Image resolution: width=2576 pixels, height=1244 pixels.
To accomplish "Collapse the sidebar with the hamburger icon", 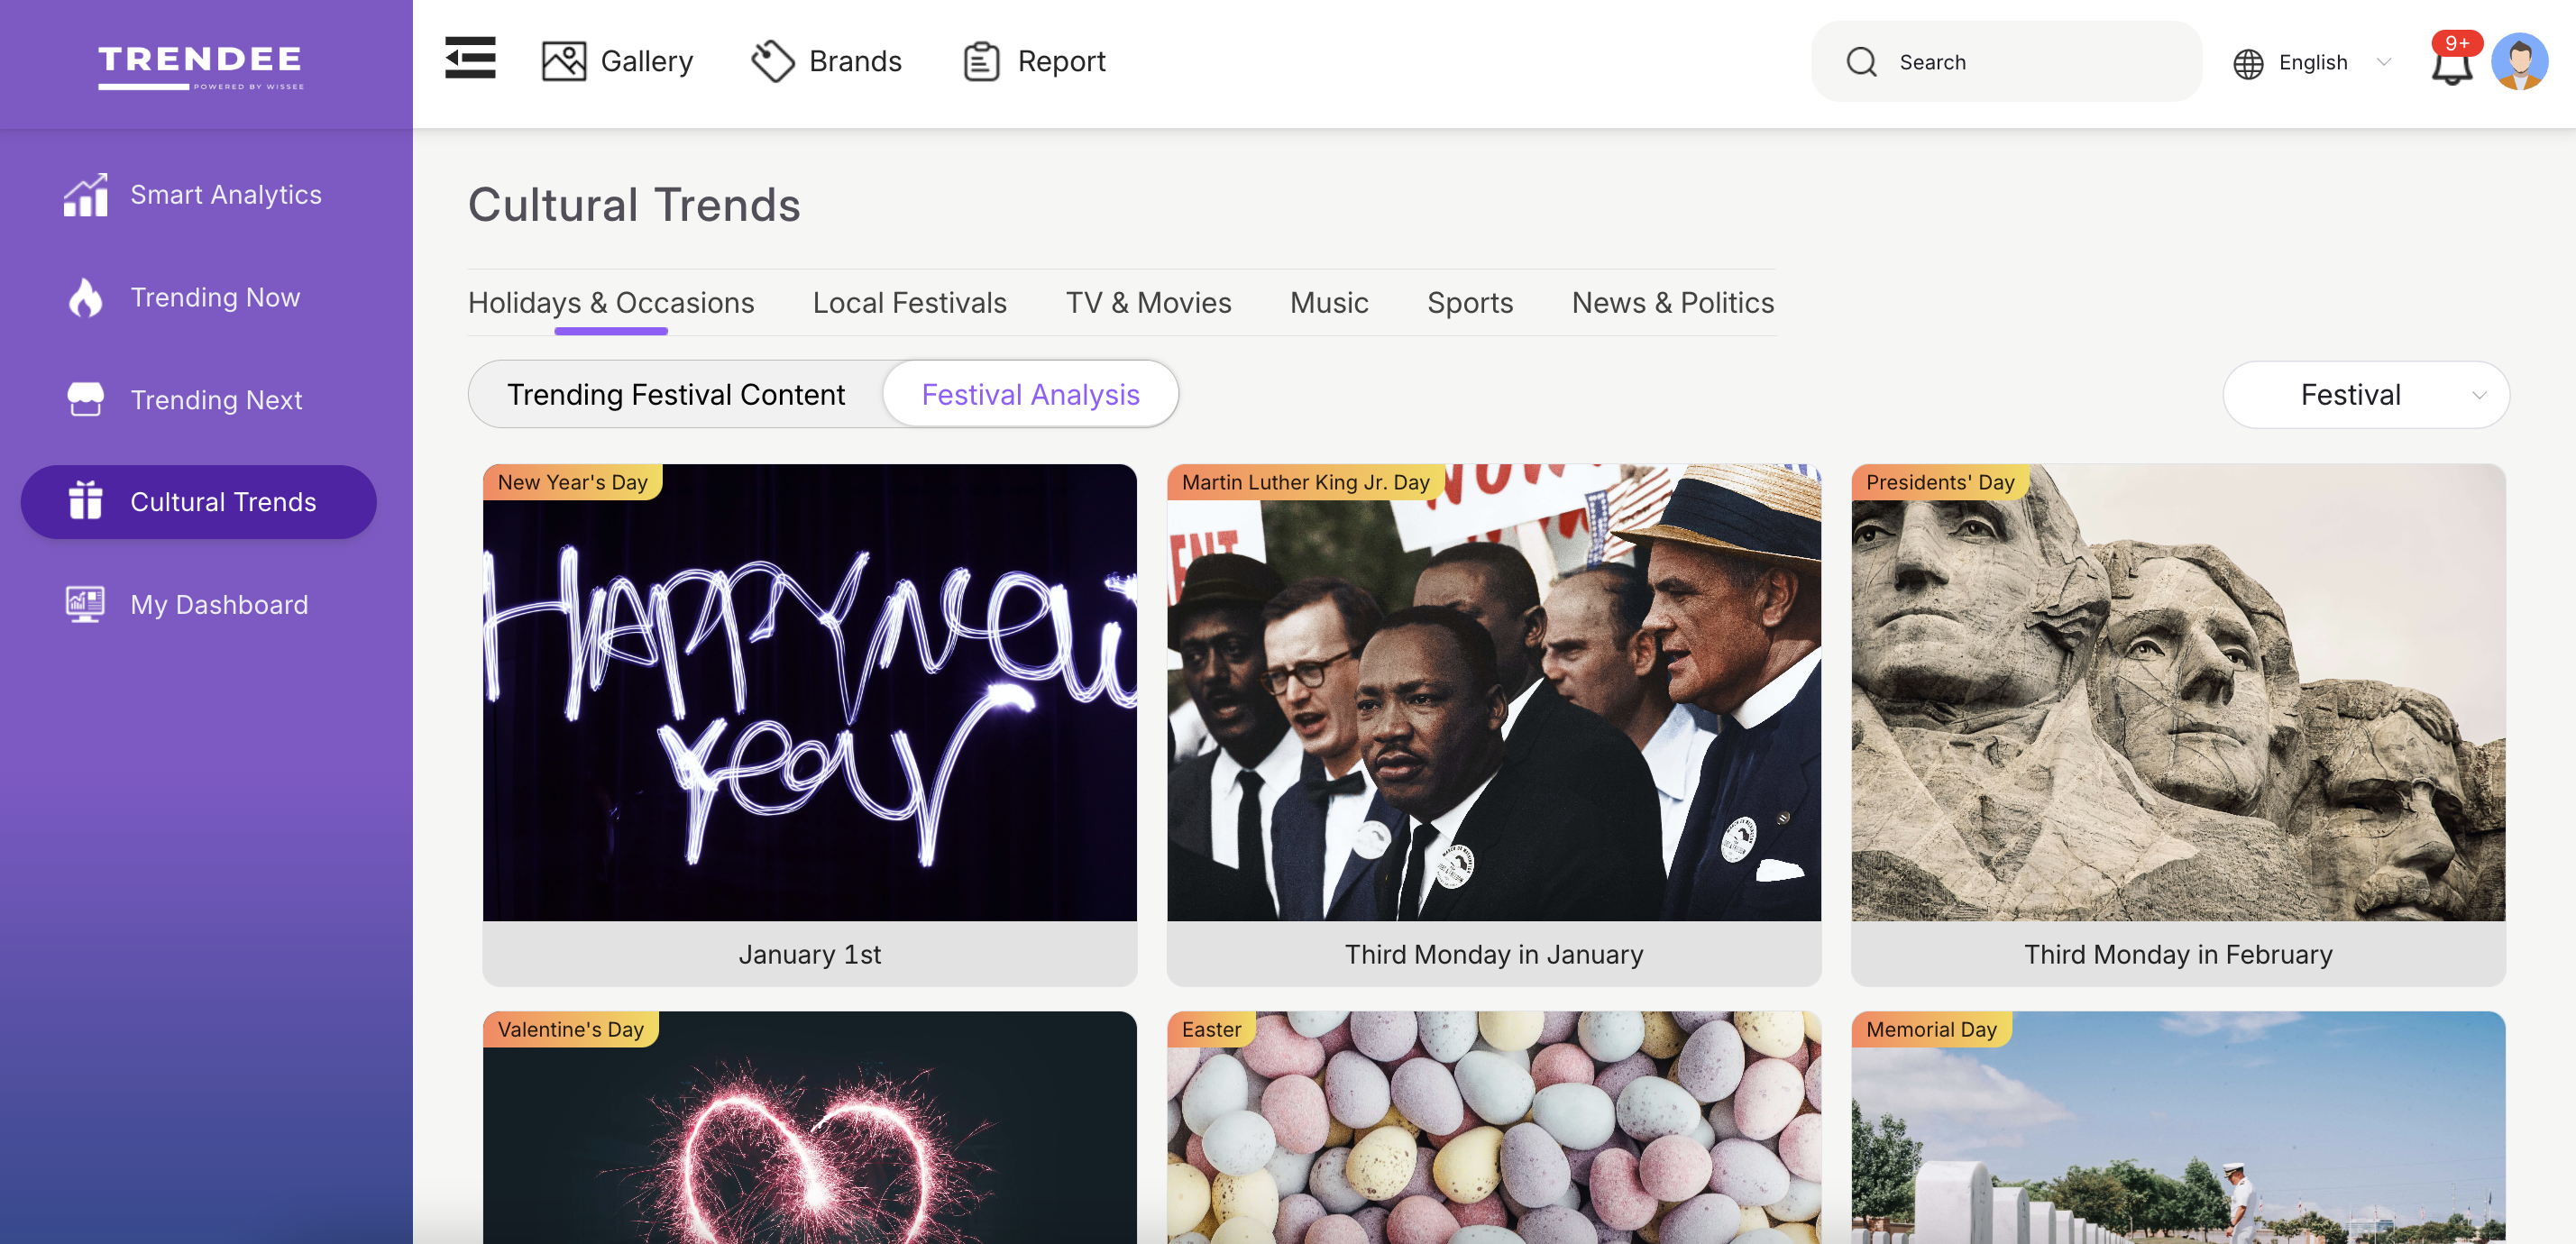I will [470, 58].
